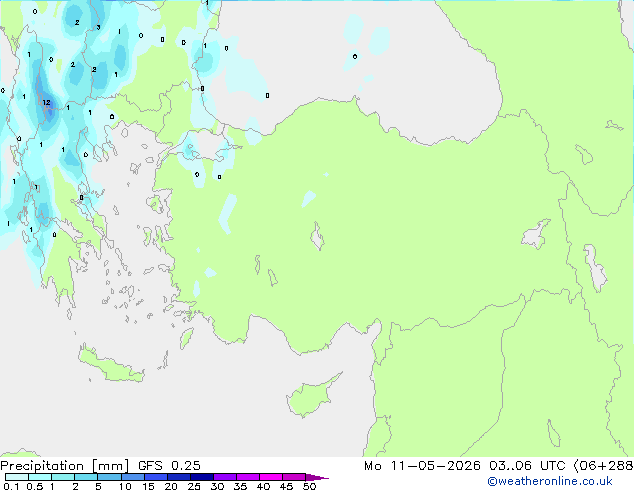The width and height of the screenshot is (634, 490).
Task: Select the 40 mm magenta legend swatch
Action: coord(271,477)
